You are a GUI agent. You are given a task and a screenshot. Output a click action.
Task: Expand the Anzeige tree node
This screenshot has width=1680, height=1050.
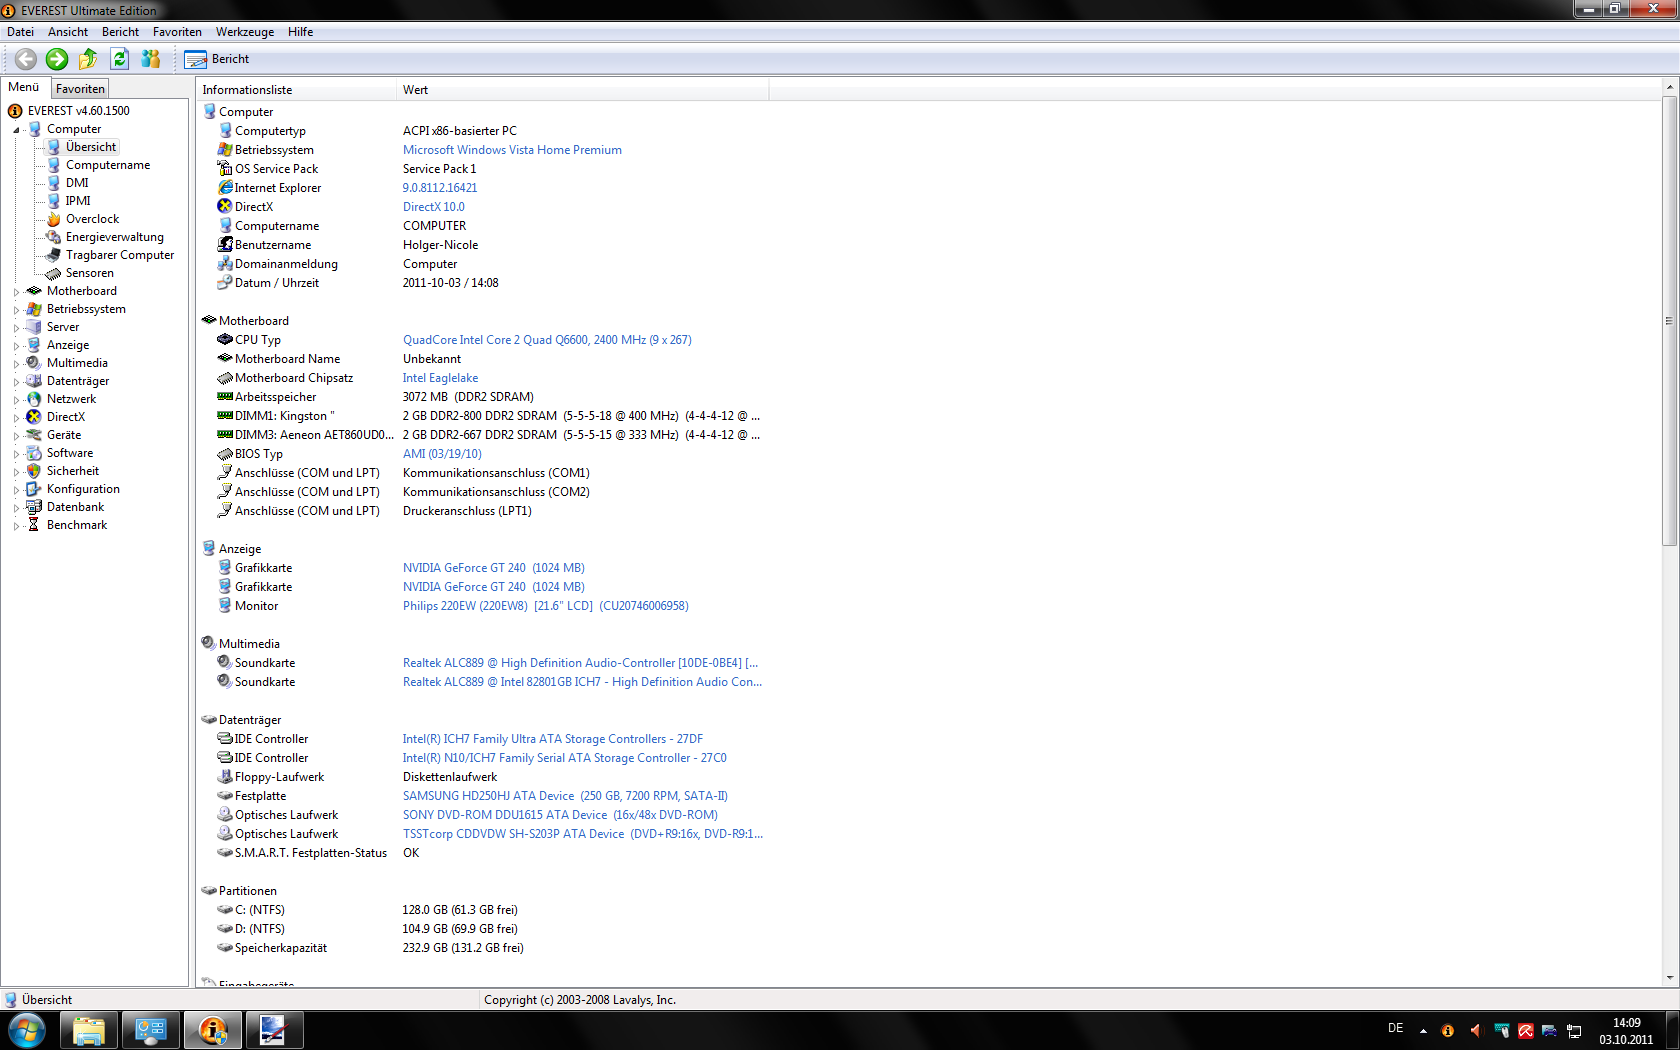(17, 346)
